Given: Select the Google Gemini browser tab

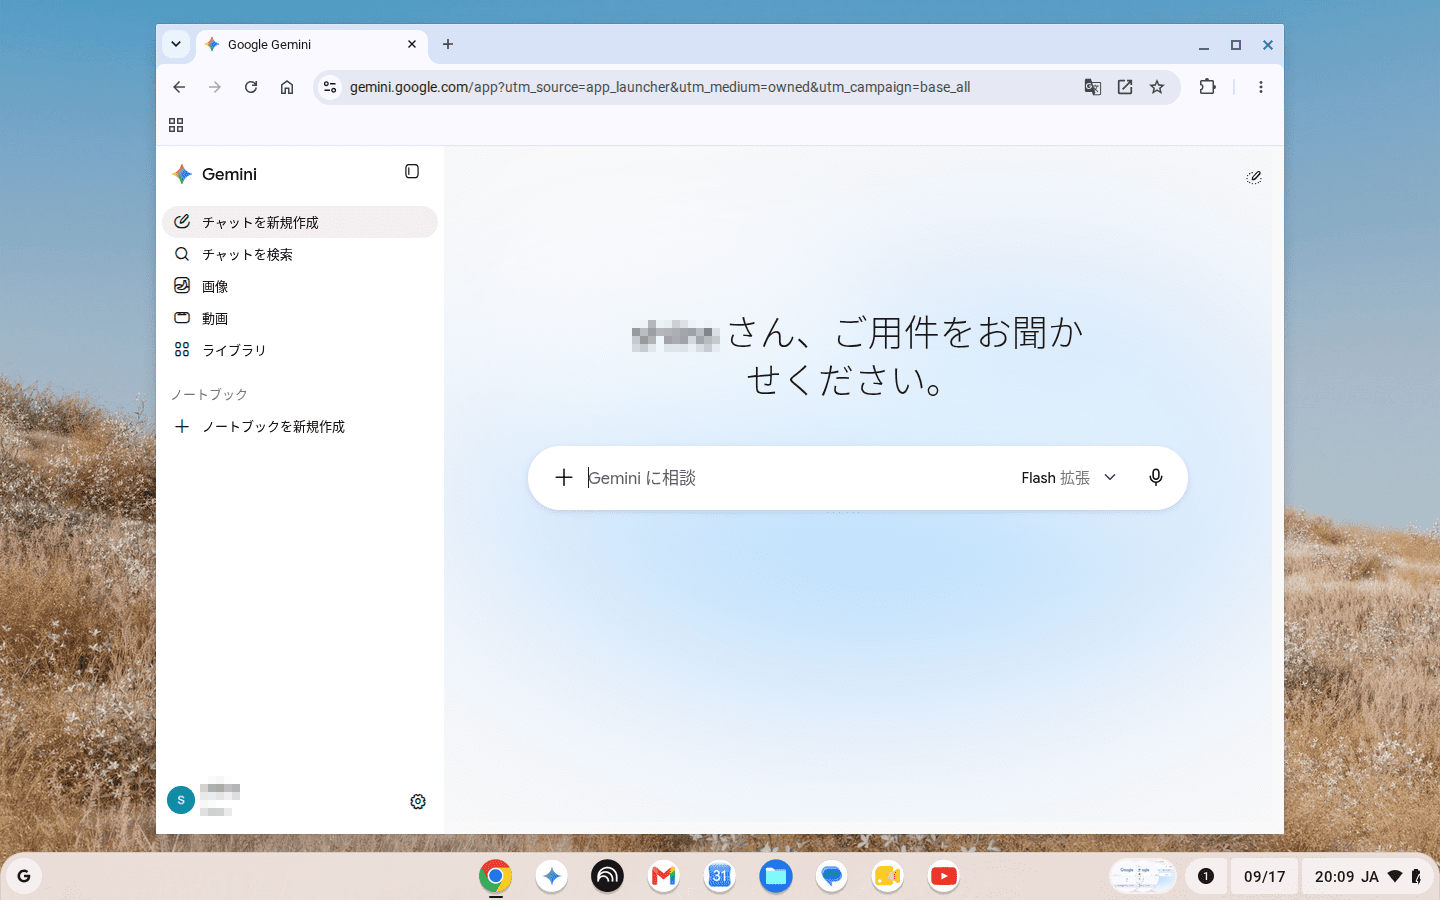Looking at the screenshot, I should click(x=311, y=44).
